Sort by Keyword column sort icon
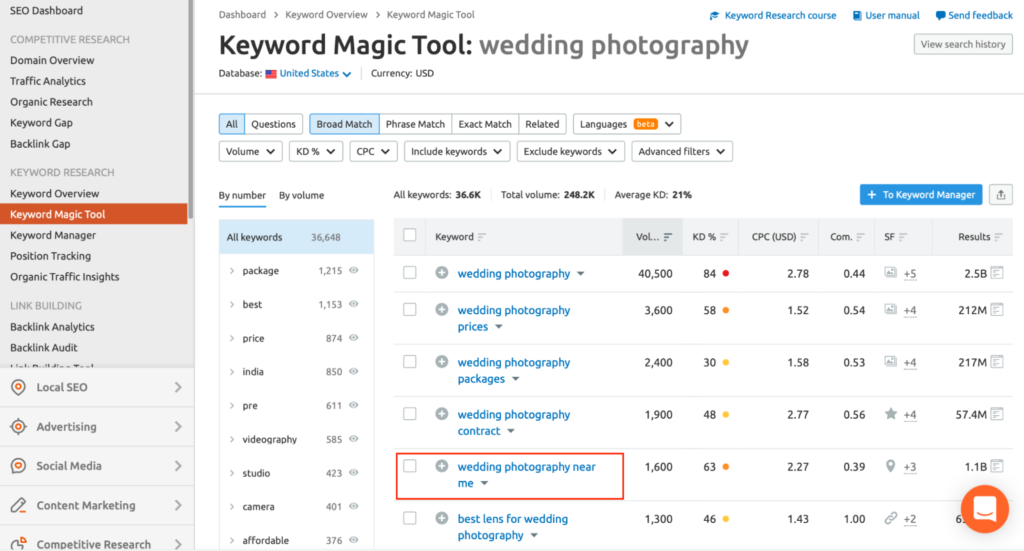Screen dimensions: 1024x551 [x=482, y=237]
